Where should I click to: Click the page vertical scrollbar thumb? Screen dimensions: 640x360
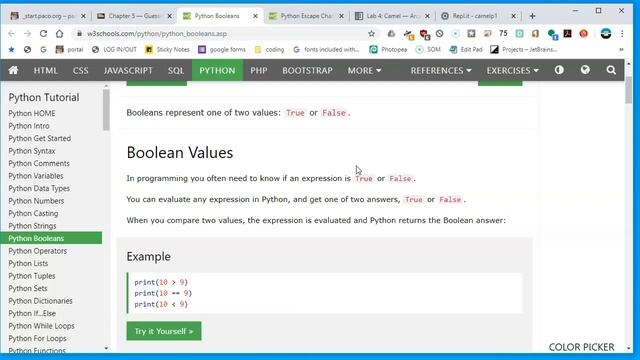629,90
